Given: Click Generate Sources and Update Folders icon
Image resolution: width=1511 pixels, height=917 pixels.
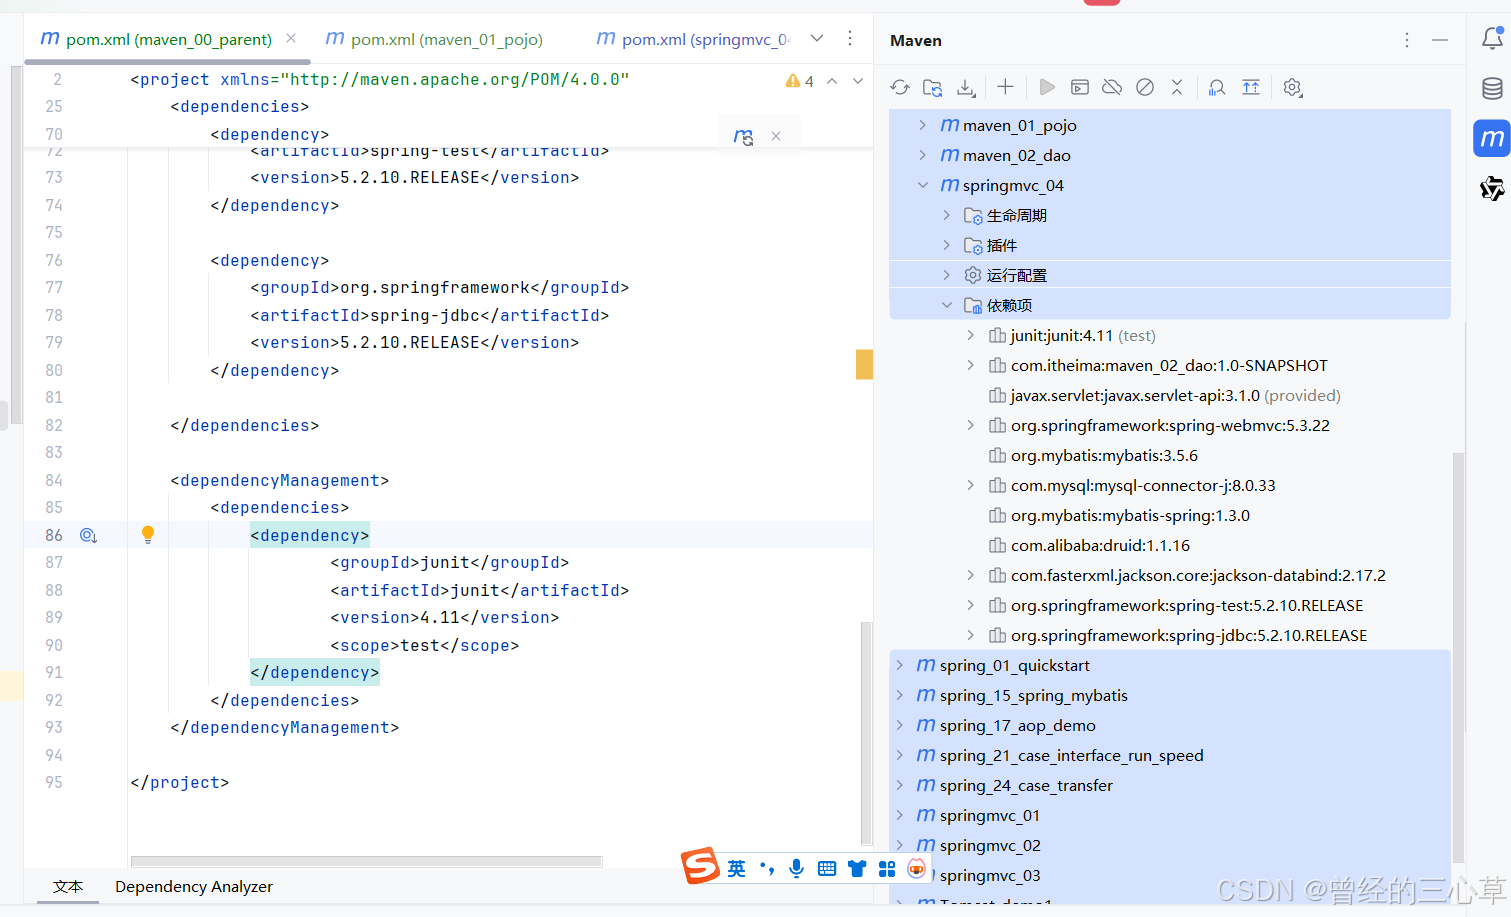Looking at the screenshot, I should click(933, 88).
